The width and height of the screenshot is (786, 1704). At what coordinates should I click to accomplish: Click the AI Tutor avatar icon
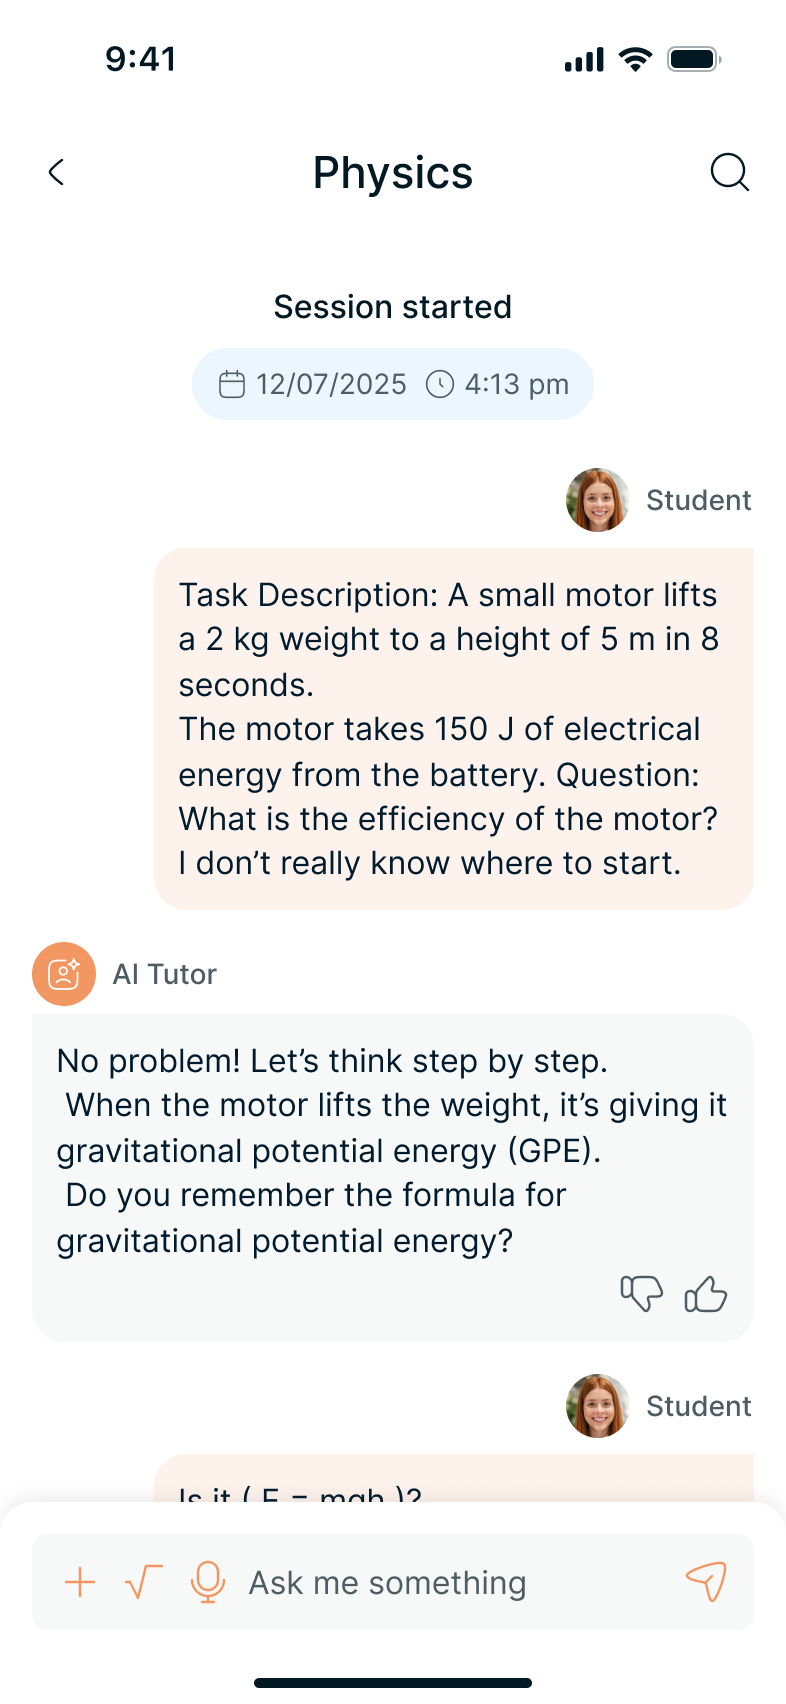(x=64, y=974)
